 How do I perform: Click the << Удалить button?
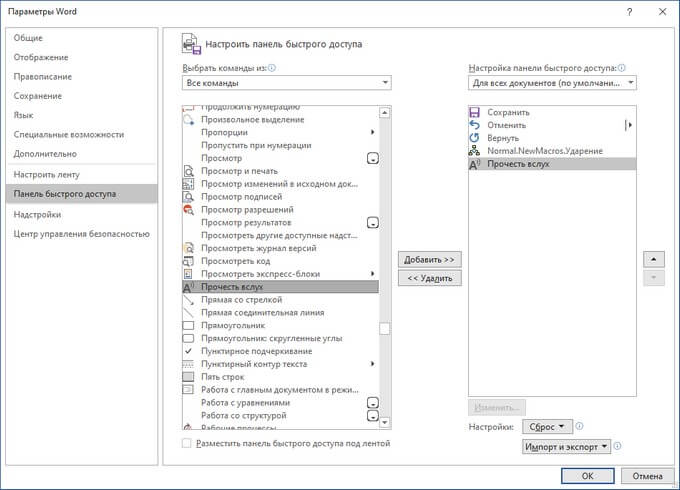pos(430,278)
